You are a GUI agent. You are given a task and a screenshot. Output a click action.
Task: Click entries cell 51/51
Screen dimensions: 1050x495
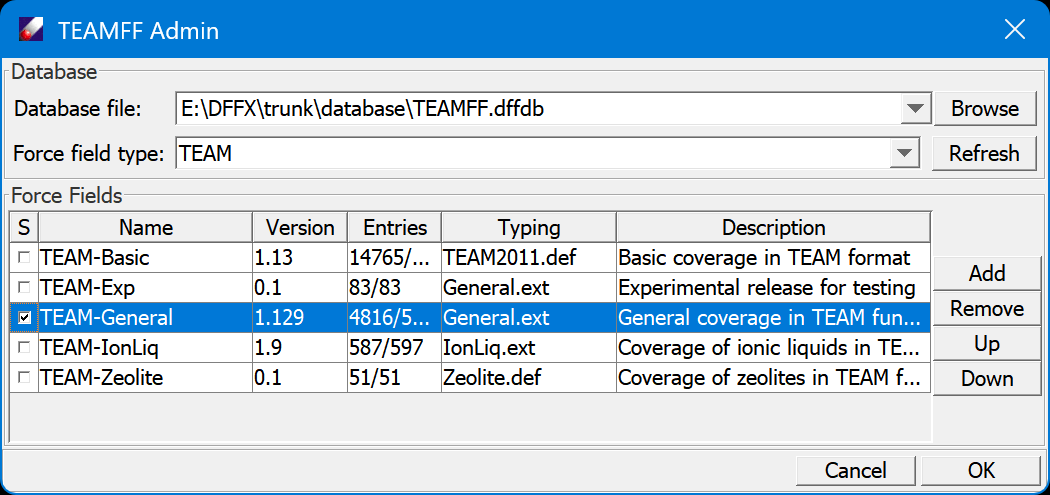(x=394, y=378)
